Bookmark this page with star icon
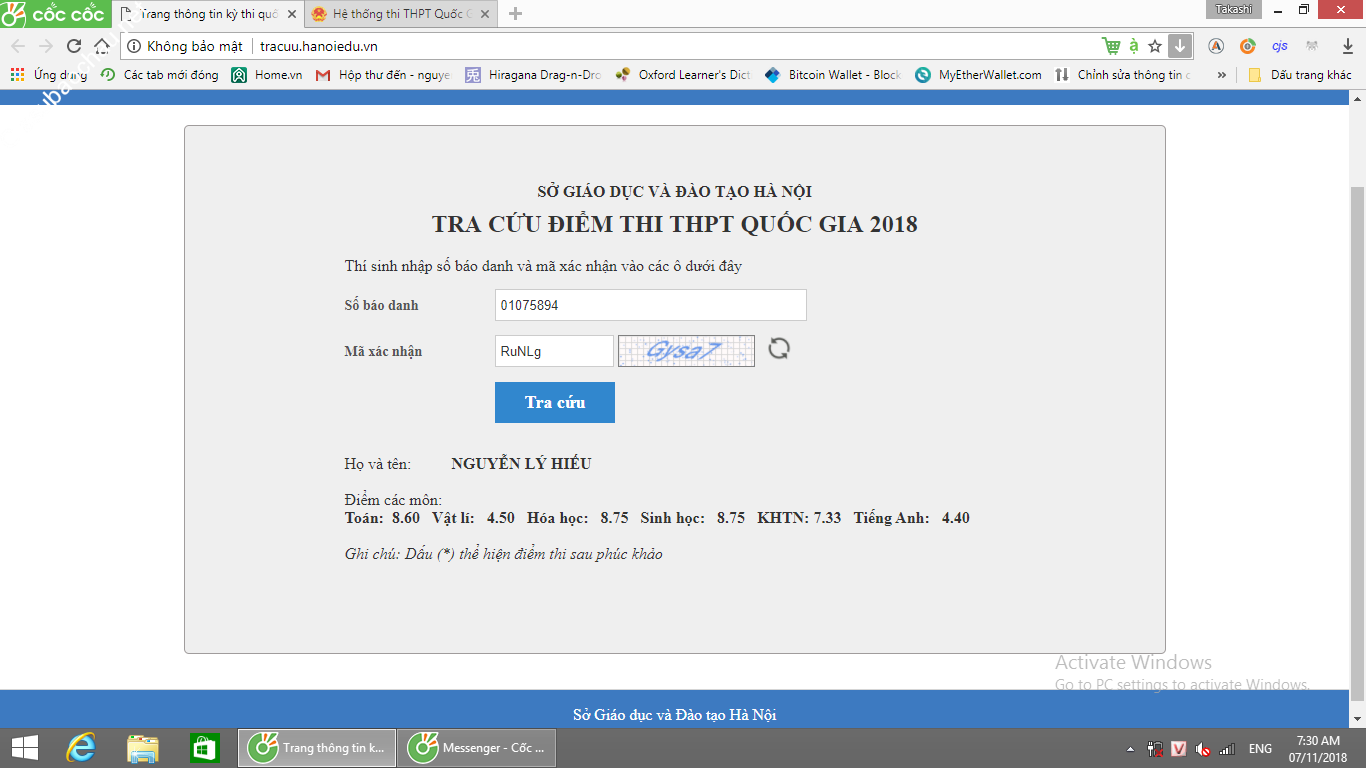 tap(1155, 46)
